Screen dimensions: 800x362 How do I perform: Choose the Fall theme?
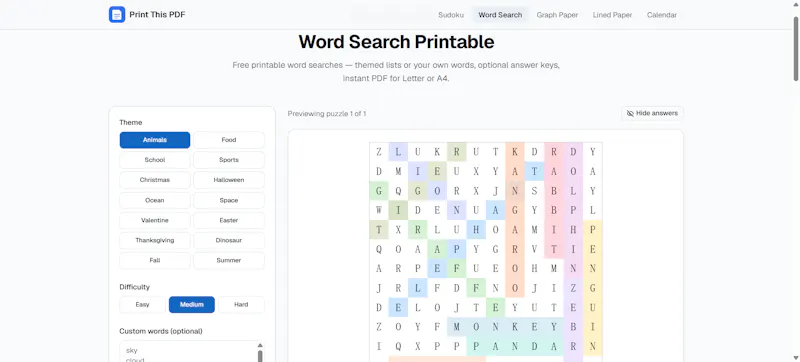point(155,261)
